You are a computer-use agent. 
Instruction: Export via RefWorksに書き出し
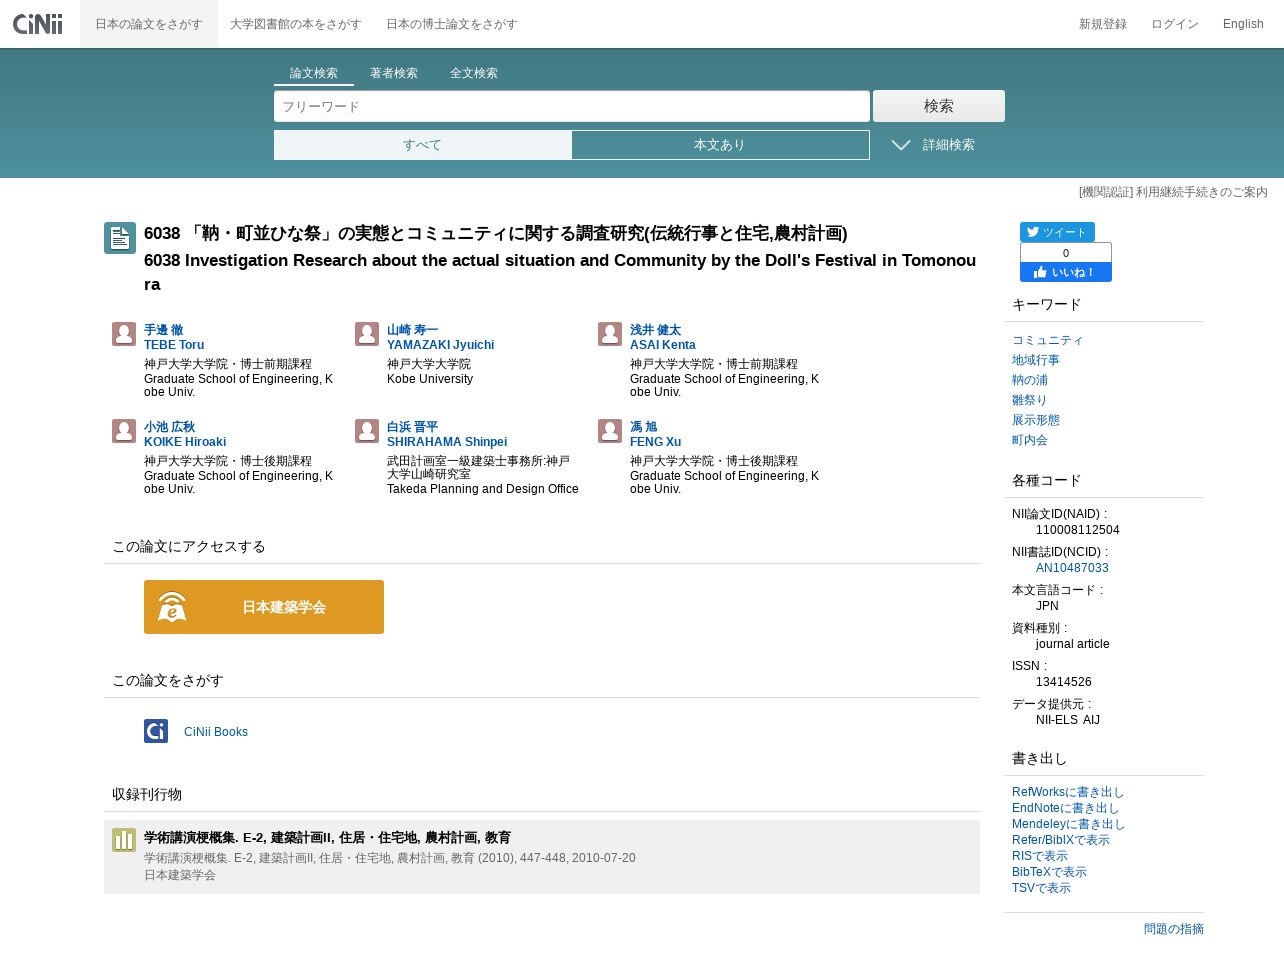1068,792
